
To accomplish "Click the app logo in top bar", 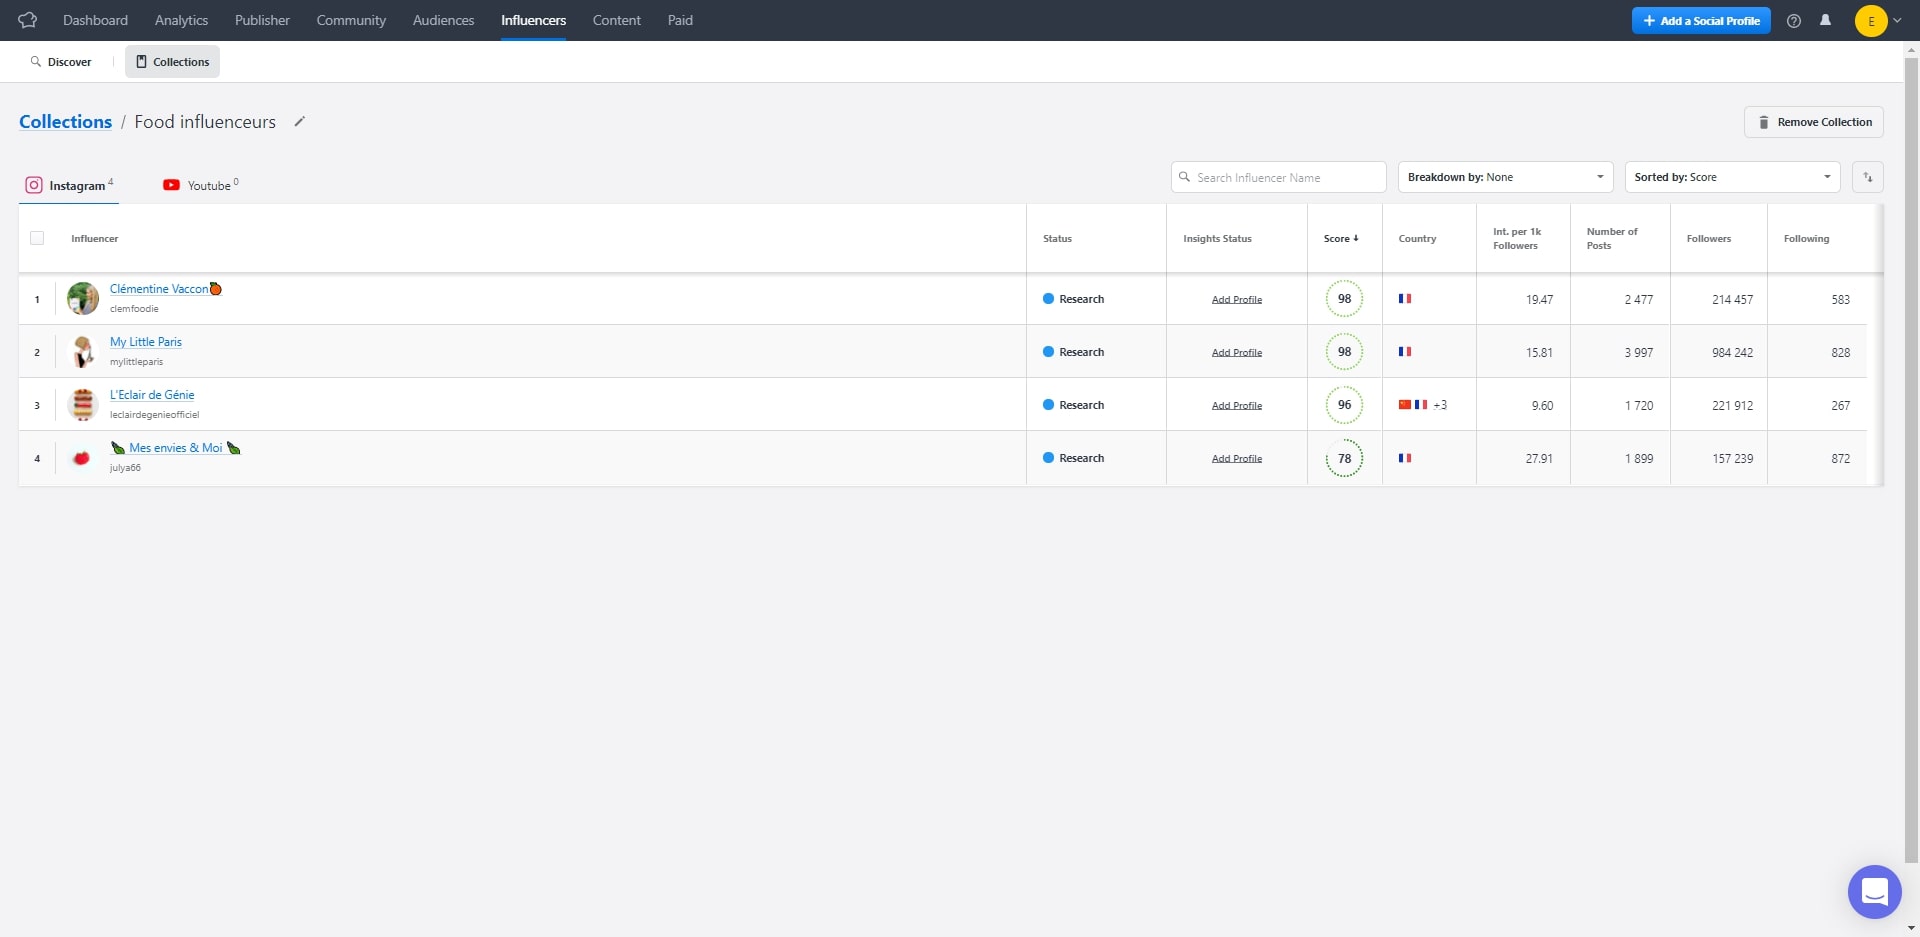I will click(28, 20).
